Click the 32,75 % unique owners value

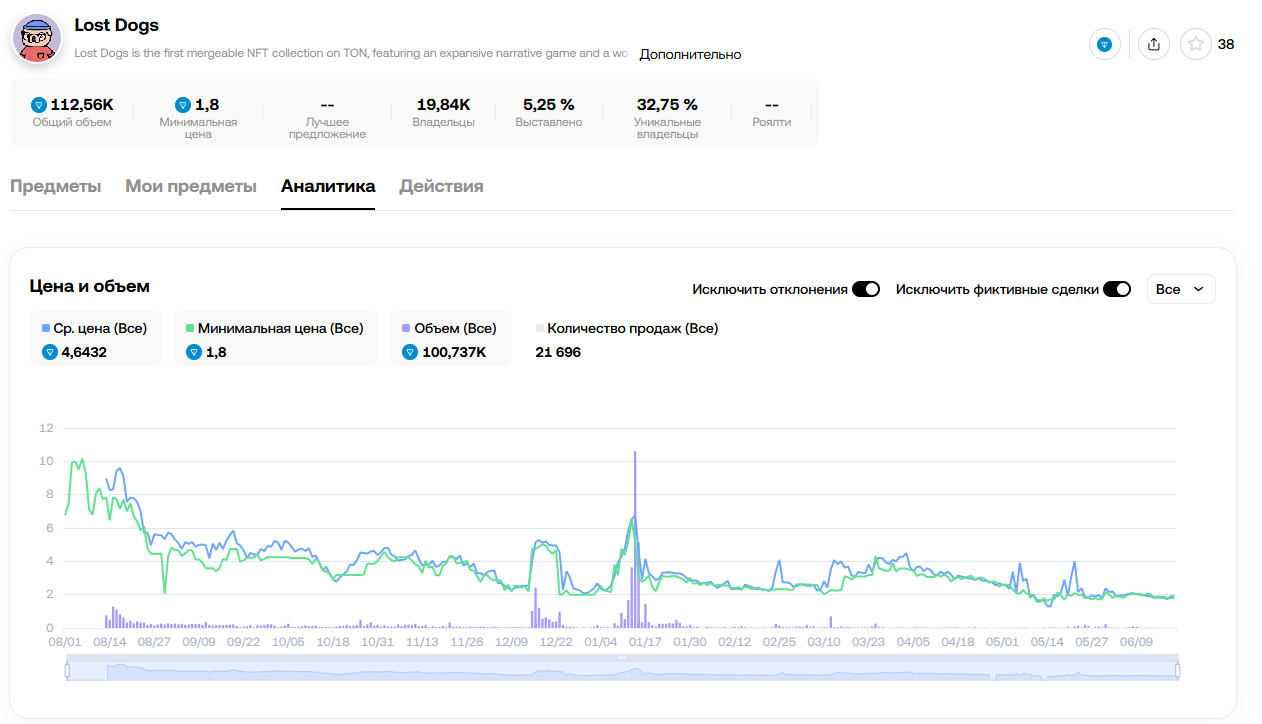[667, 104]
